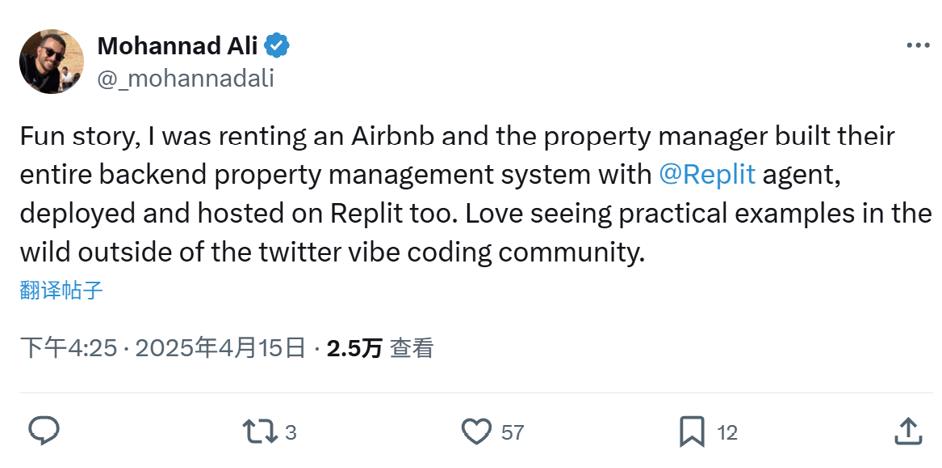Click the blue verified badge
Image resolution: width=942 pixels, height=468 pixels.
tap(278, 45)
